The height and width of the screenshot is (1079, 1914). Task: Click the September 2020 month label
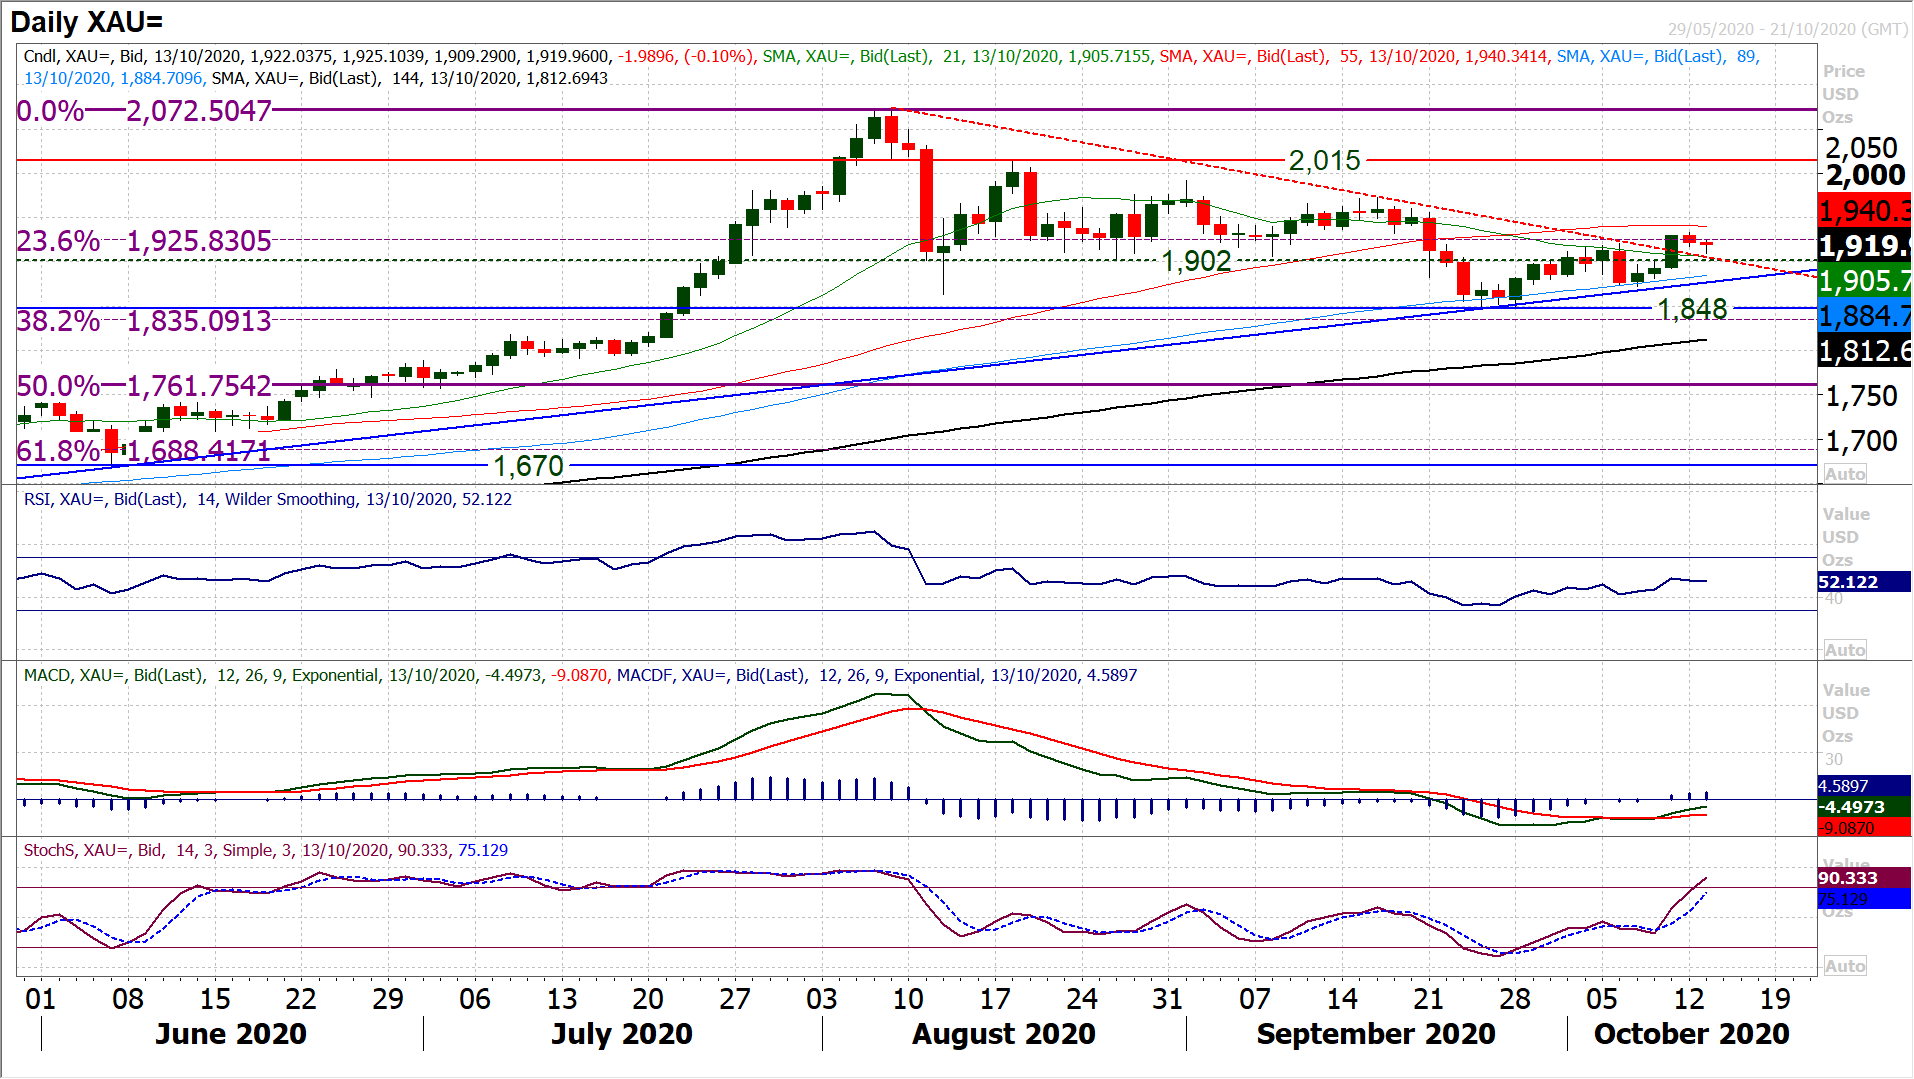1376,1034
